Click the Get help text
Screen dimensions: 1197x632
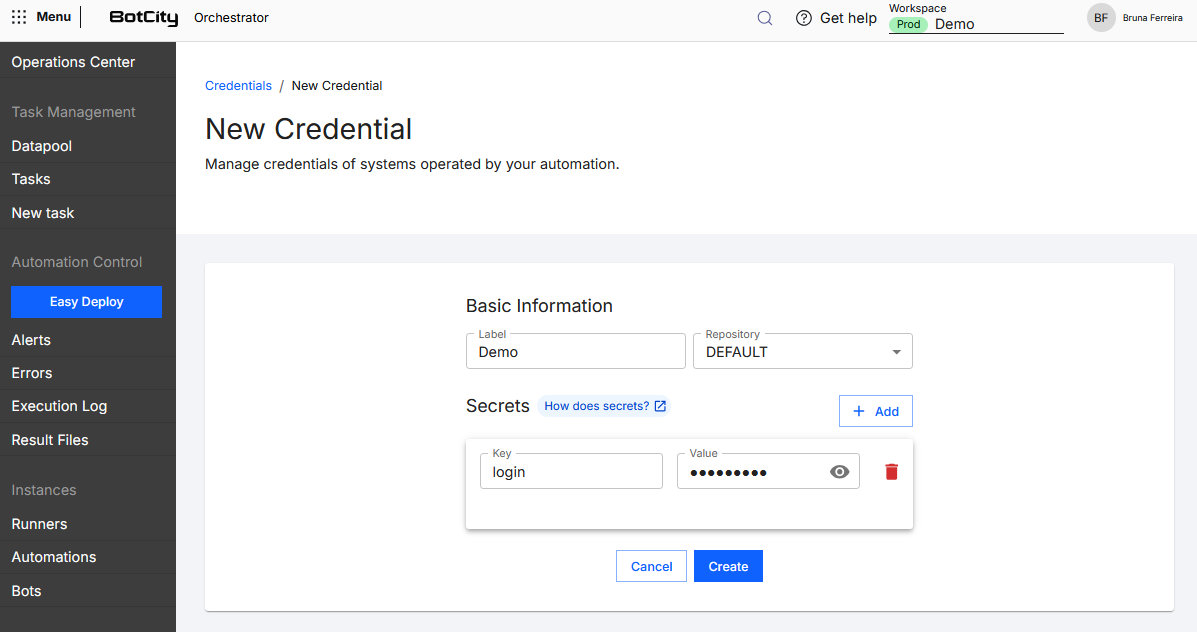pos(848,18)
